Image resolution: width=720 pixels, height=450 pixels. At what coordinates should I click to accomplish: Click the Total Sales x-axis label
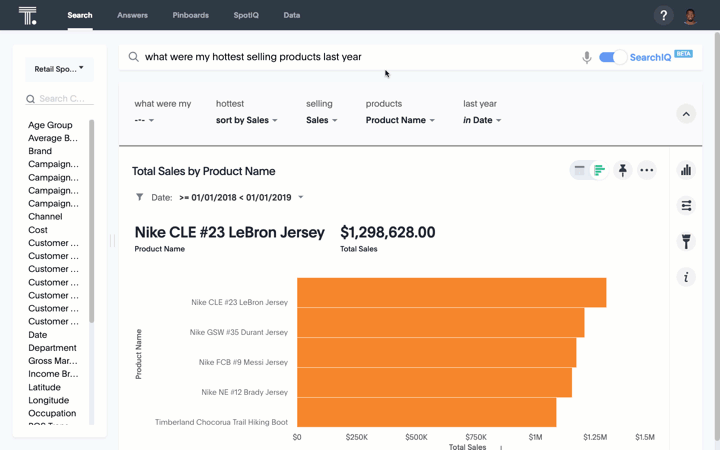(467, 446)
